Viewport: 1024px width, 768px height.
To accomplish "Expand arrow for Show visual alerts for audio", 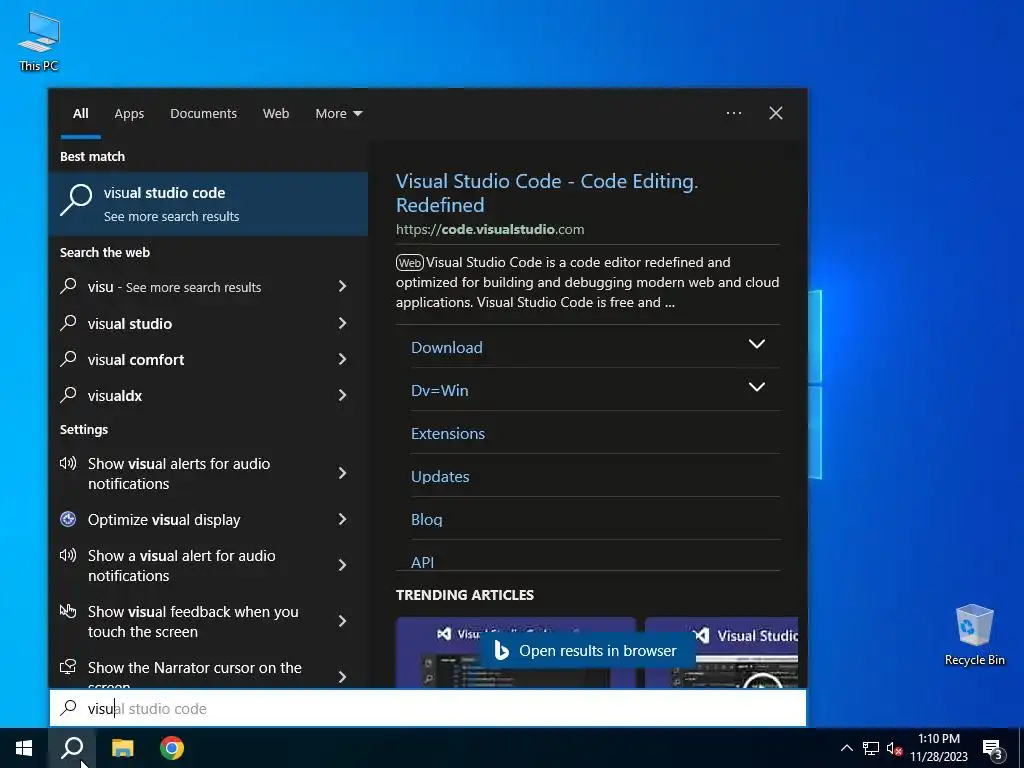I will [x=342, y=473].
